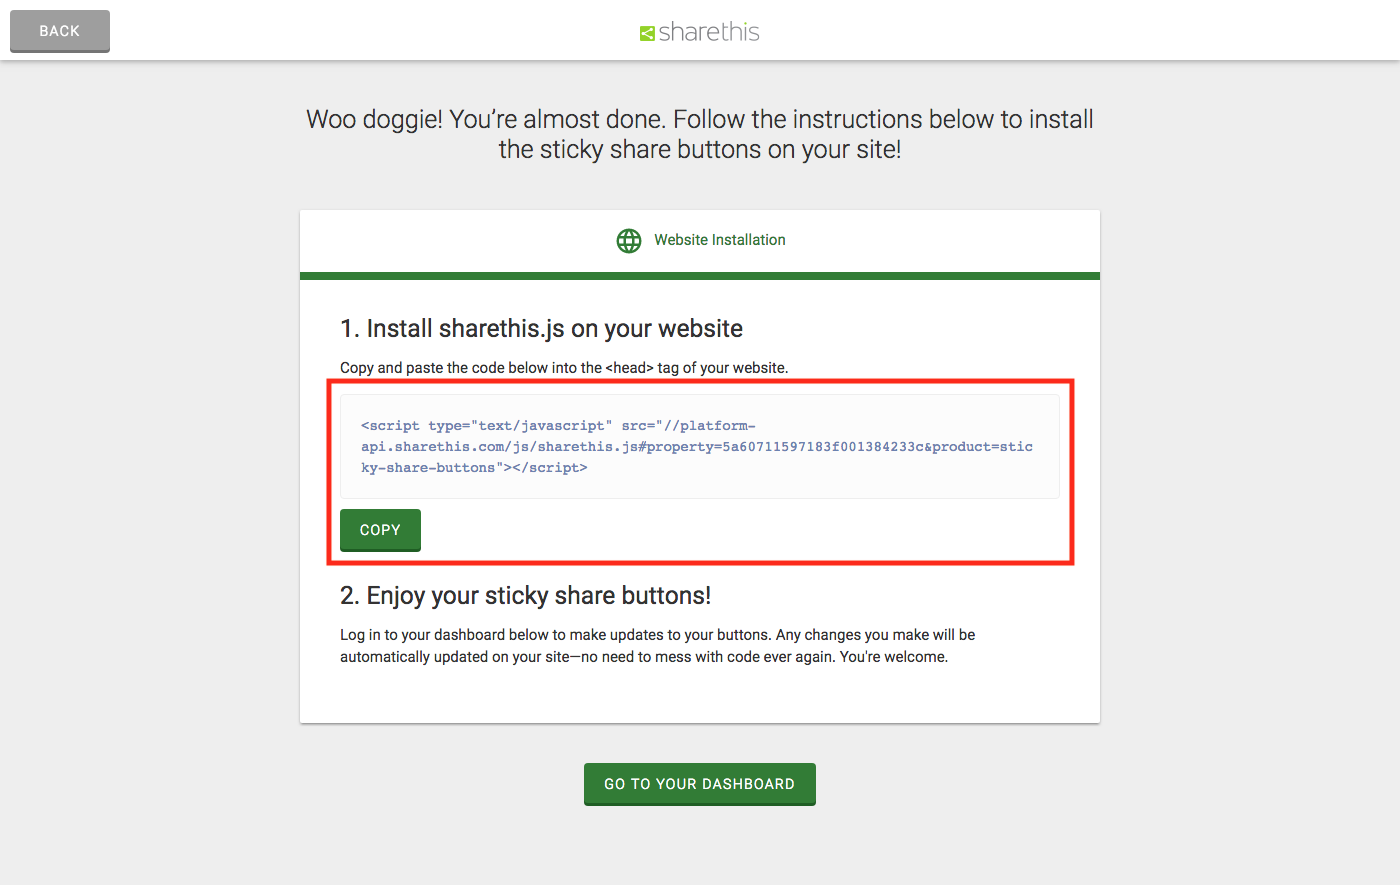Open the ShareThis homepage via the logo
The width and height of the screenshot is (1400, 885).
click(699, 31)
